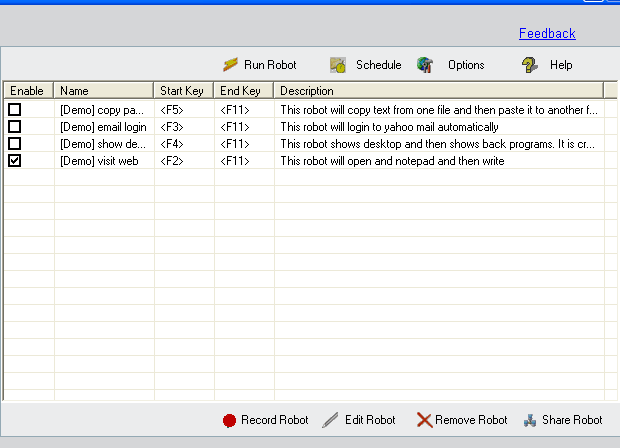Click <F11> end key in visit web row

244,161
